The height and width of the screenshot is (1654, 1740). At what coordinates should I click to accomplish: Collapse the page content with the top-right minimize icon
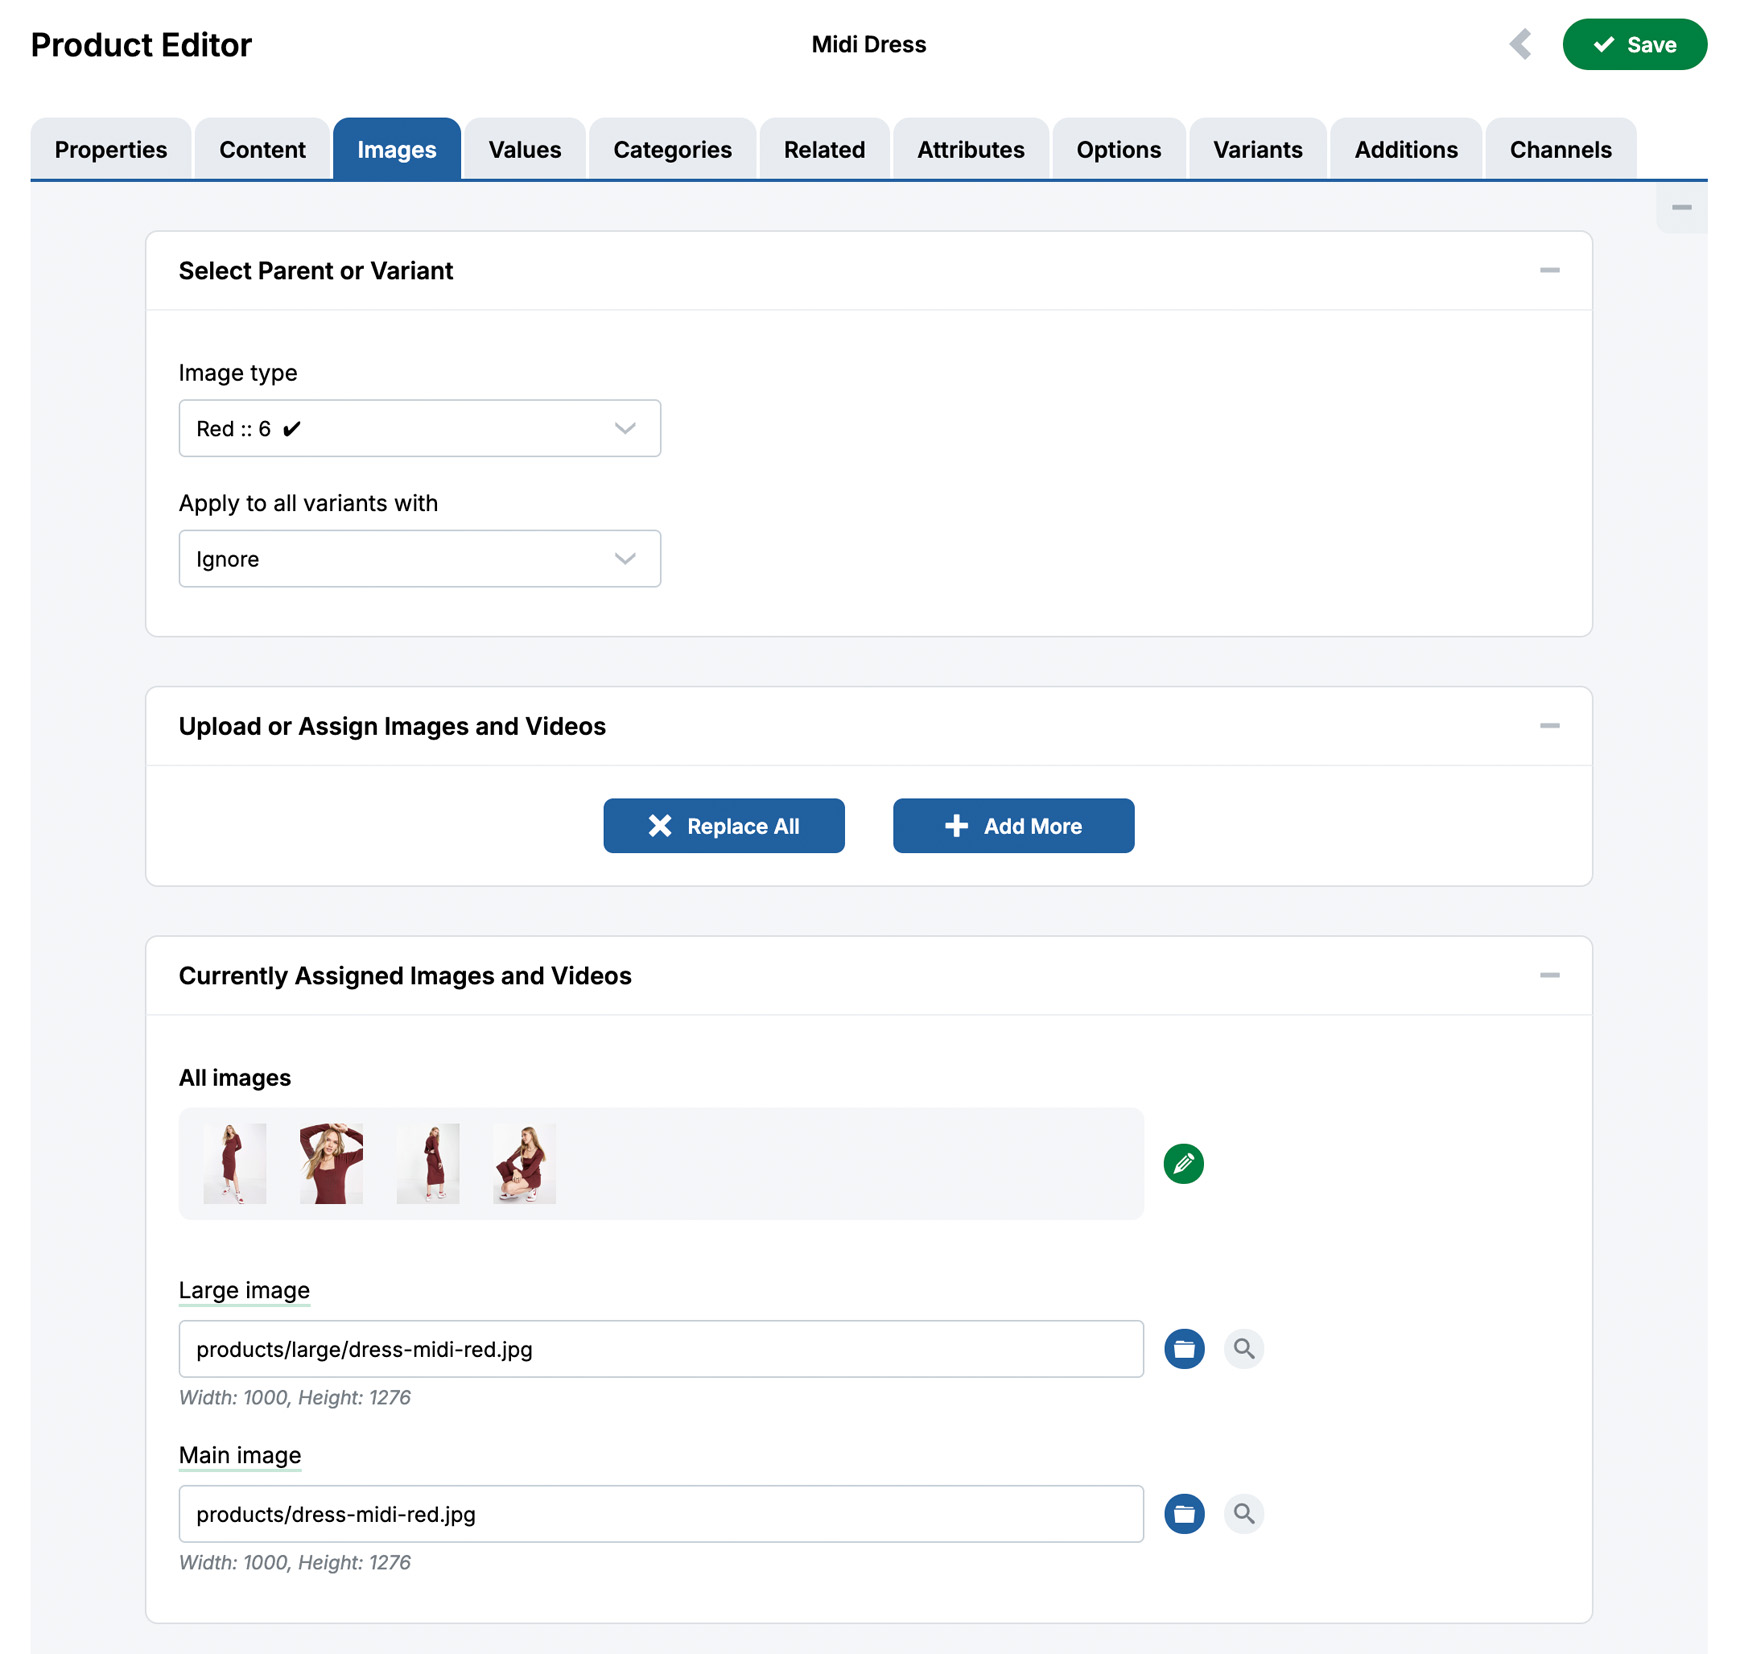1681,207
